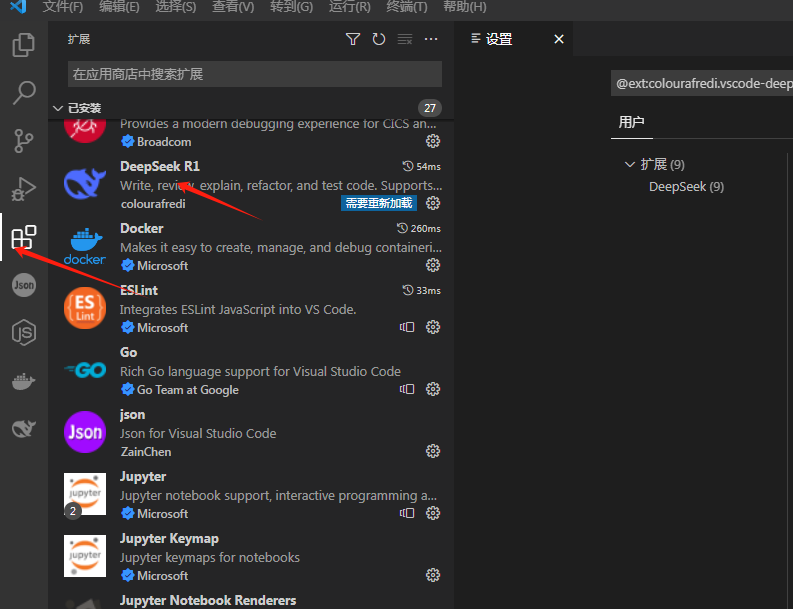Click the settings search box with @ext query
This screenshot has height=609, width=793.
(702, 83)
